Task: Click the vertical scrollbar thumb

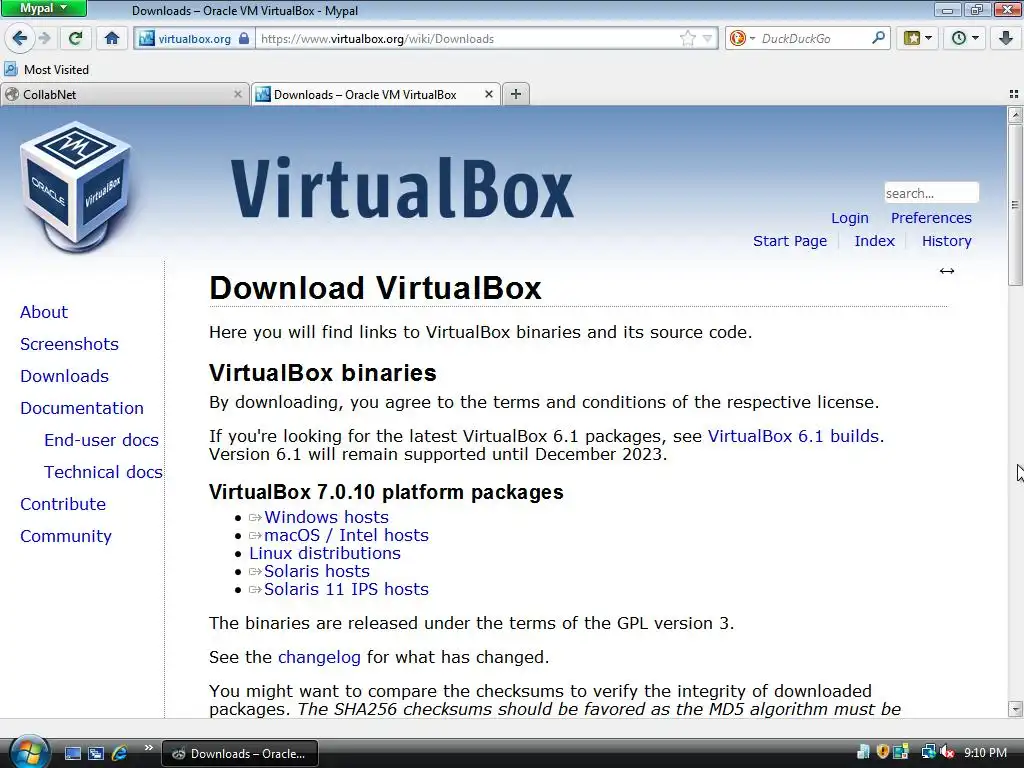Action: pyautogui.click(x=1015, y=204)
